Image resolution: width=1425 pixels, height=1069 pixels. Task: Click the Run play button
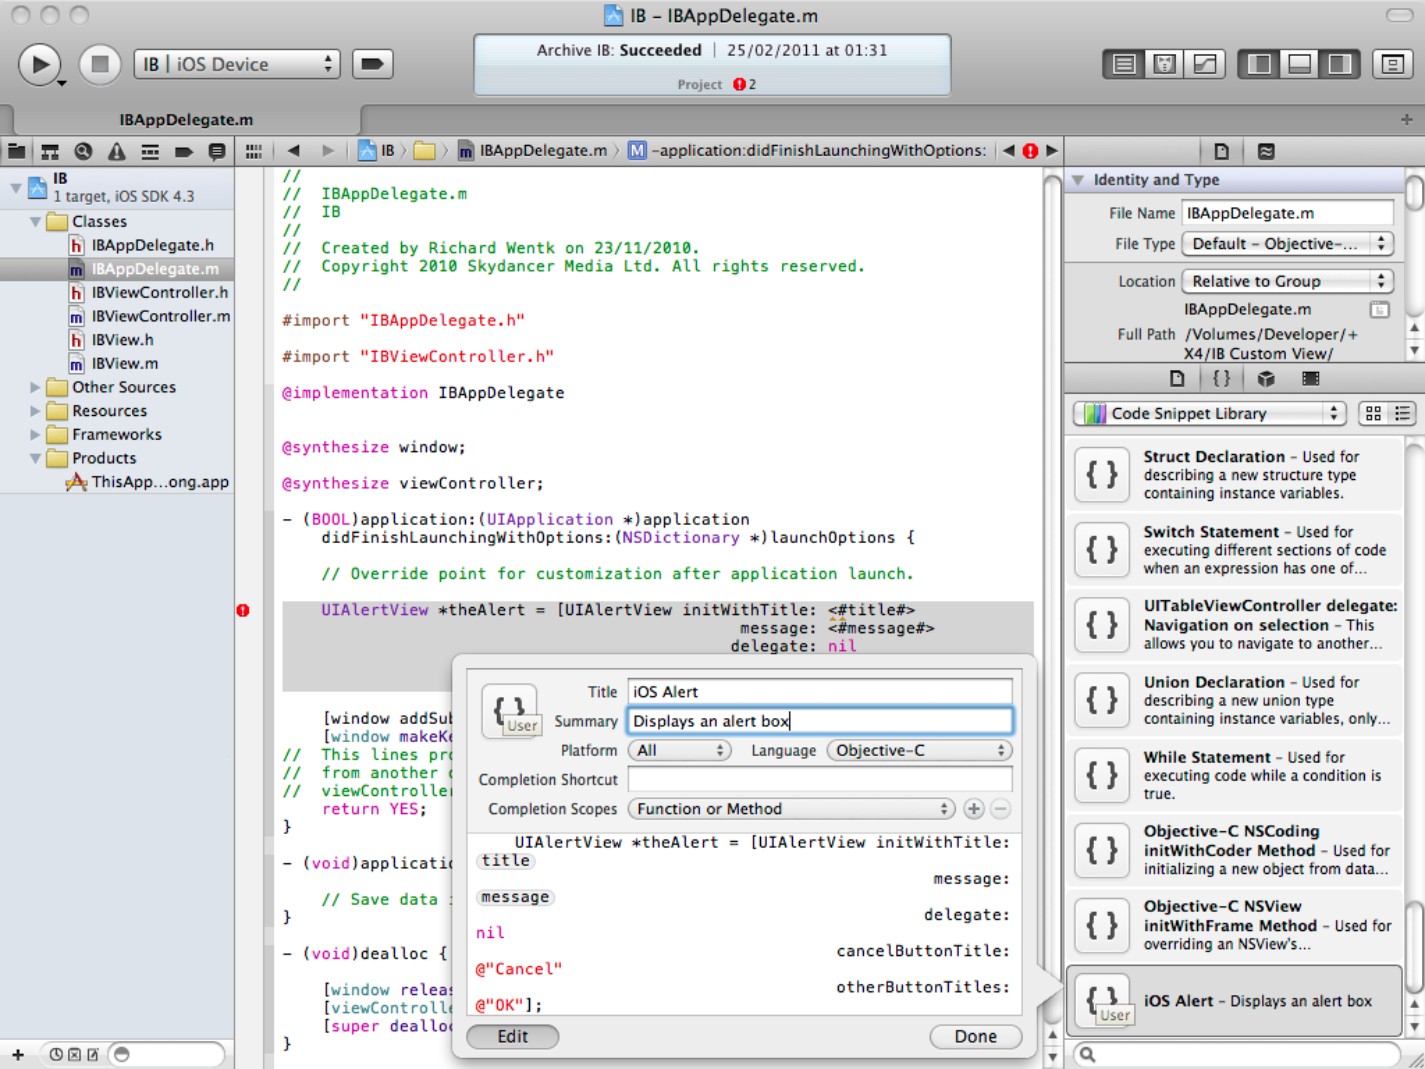(40, 64)
